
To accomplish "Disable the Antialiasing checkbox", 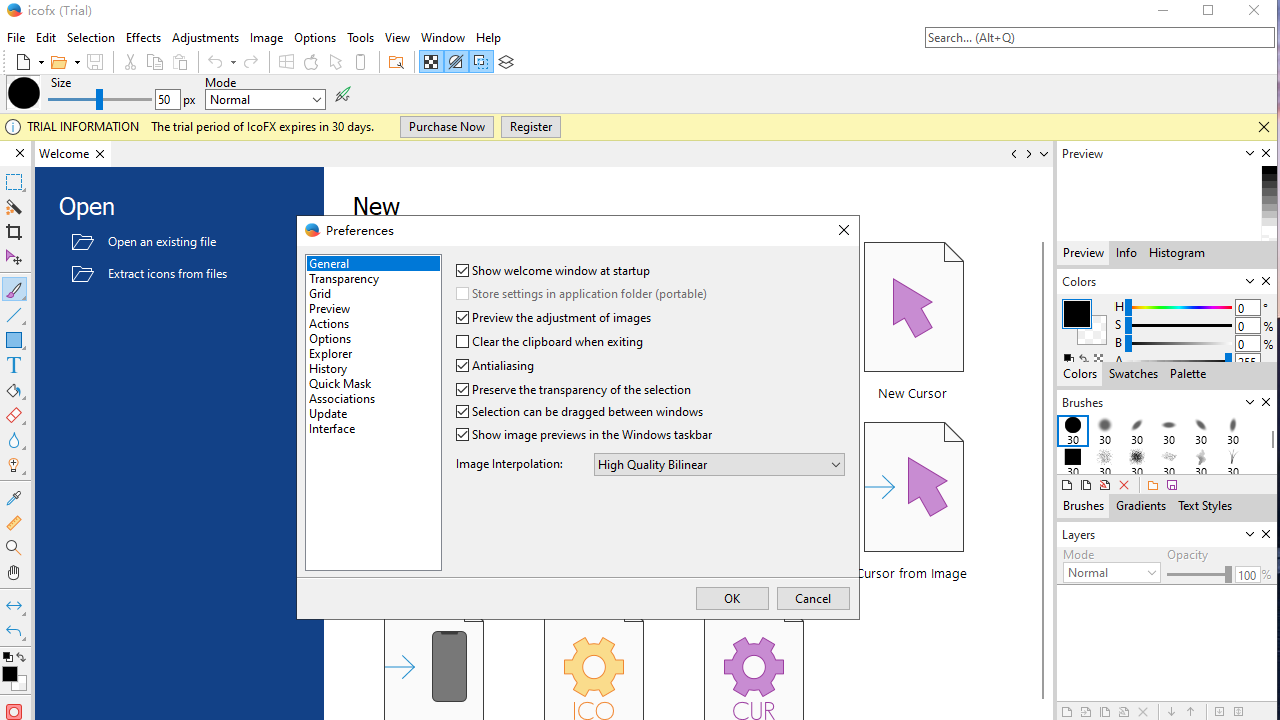I will tap(462, 366).
